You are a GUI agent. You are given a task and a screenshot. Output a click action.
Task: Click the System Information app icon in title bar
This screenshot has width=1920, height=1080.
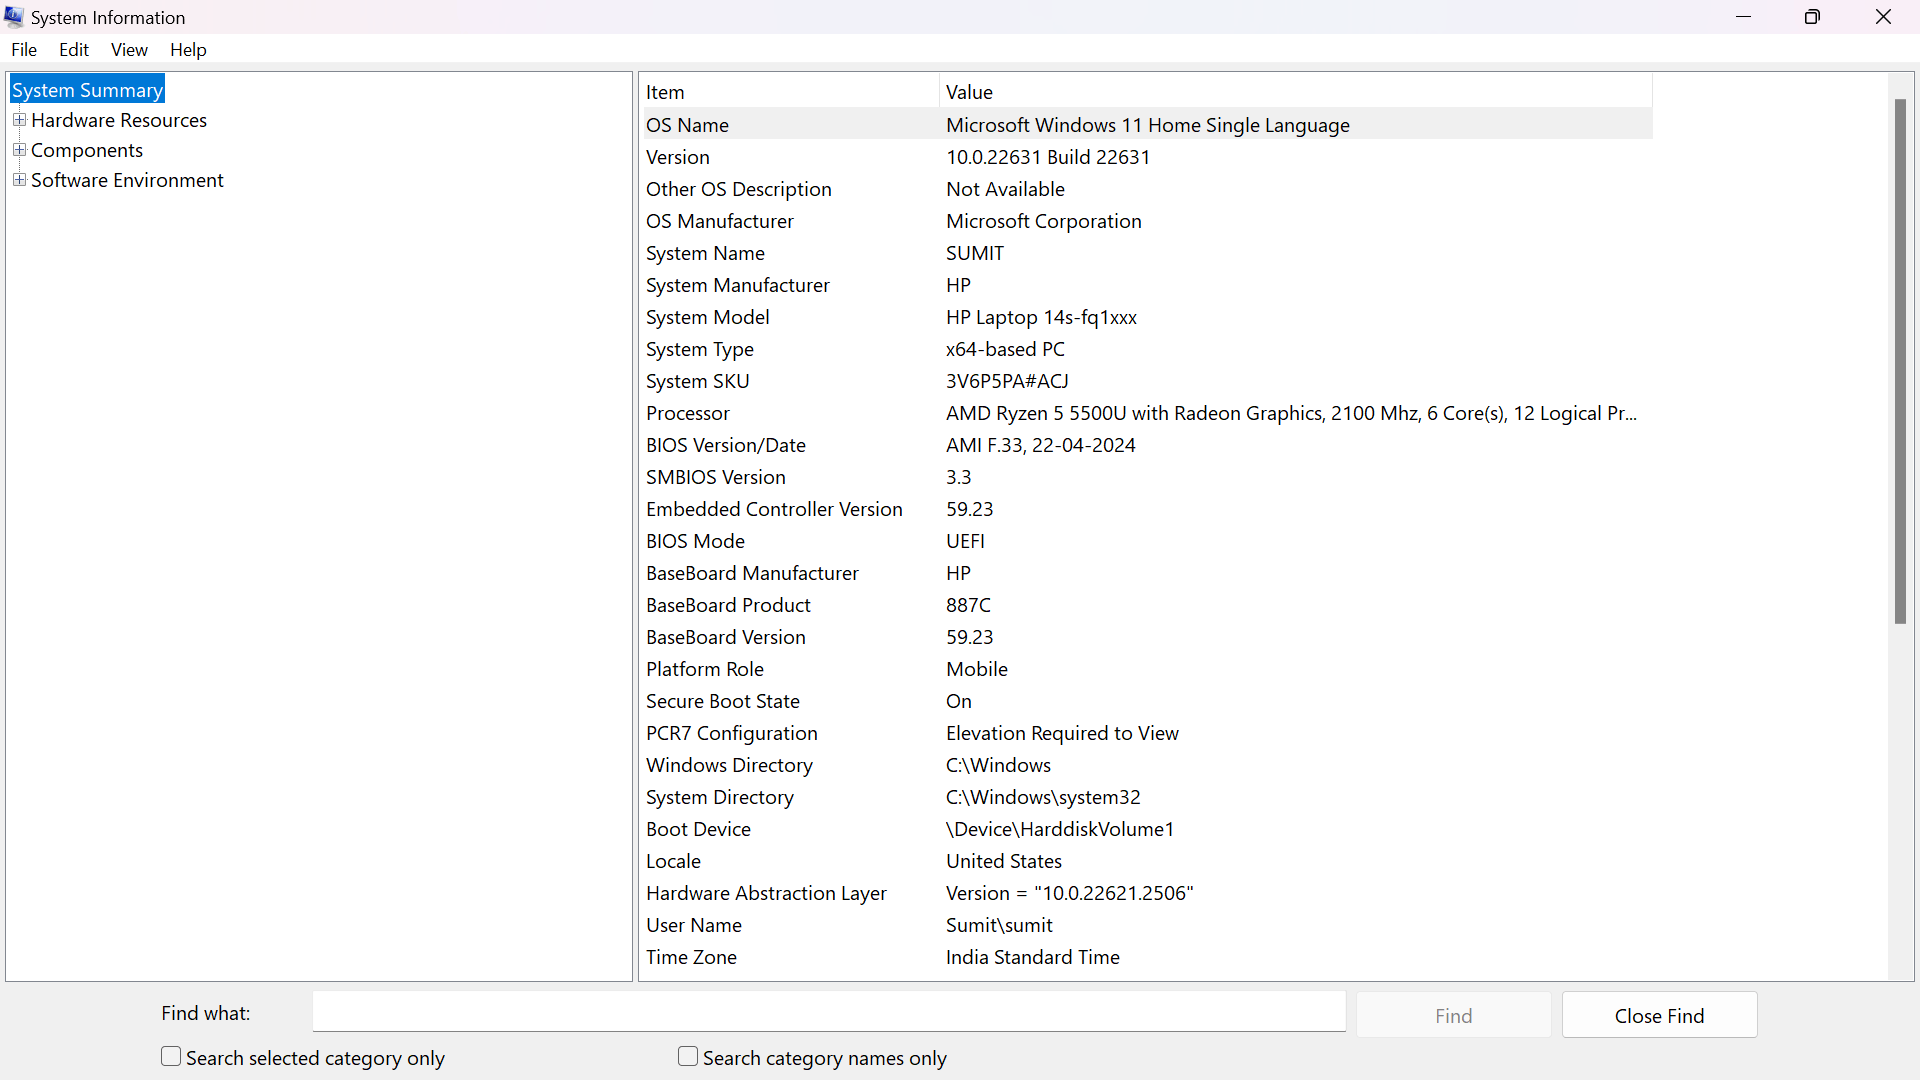14,17
